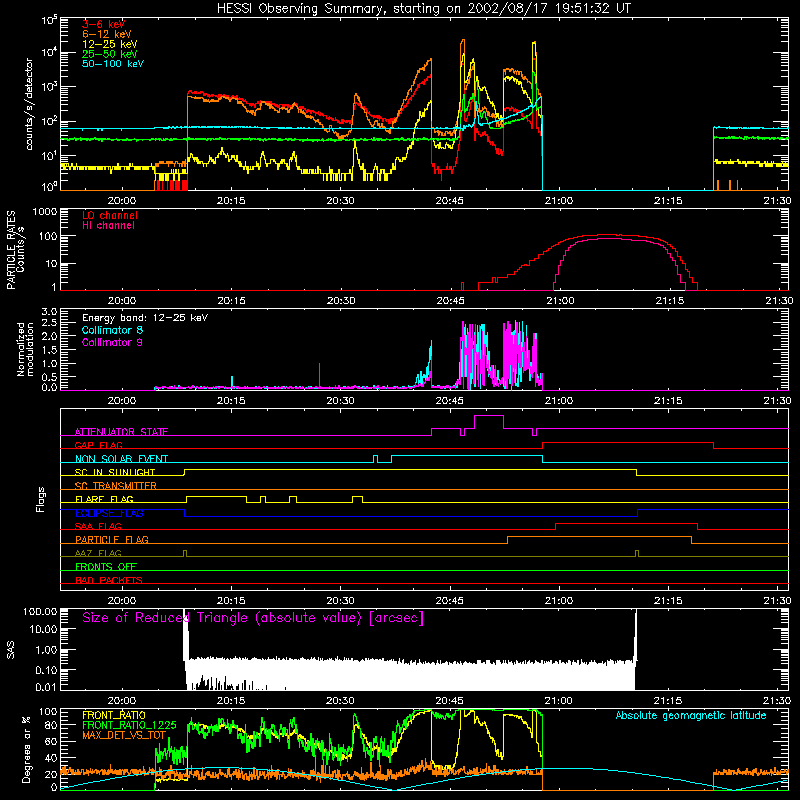Click the Flags axis label

pos(41,499)
